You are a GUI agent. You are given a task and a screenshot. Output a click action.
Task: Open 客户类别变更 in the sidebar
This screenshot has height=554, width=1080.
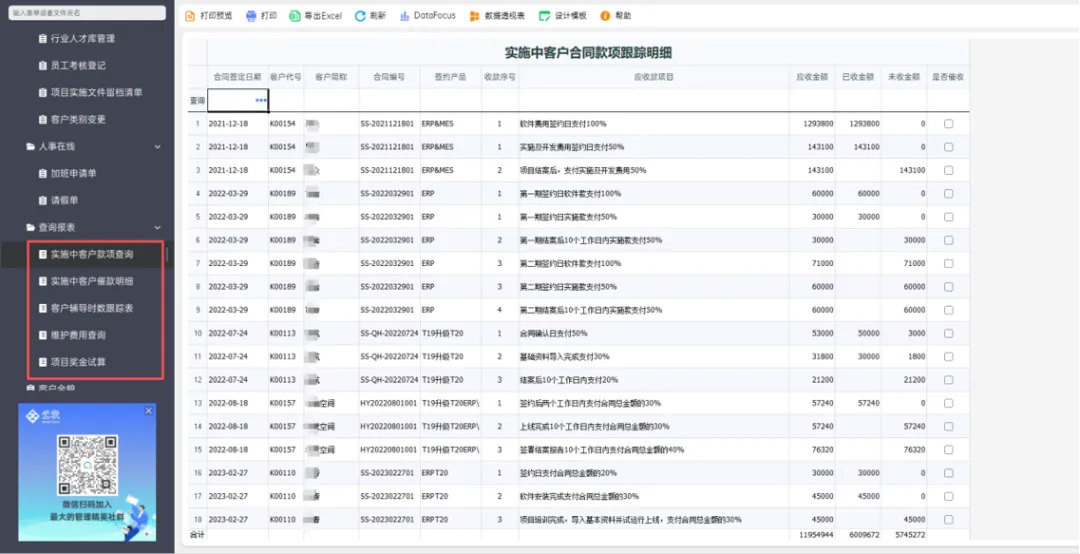pyautogui.click(x=72, y=119)
